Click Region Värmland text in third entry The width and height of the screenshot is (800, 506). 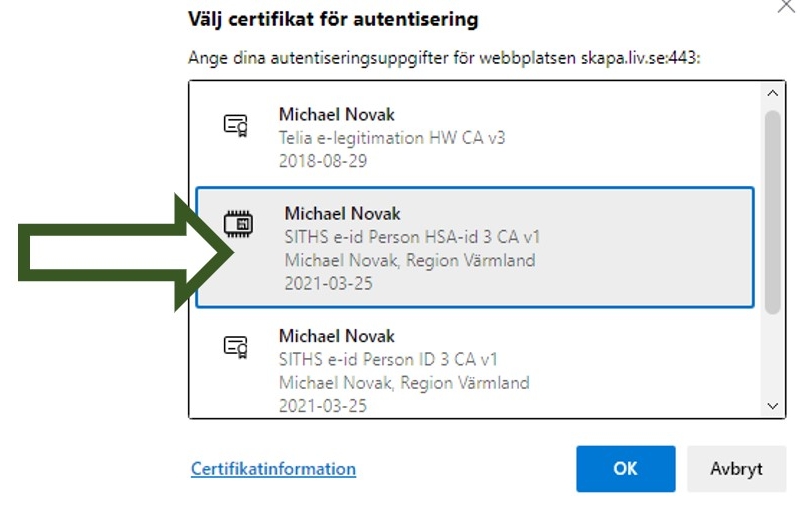[465, 383]
